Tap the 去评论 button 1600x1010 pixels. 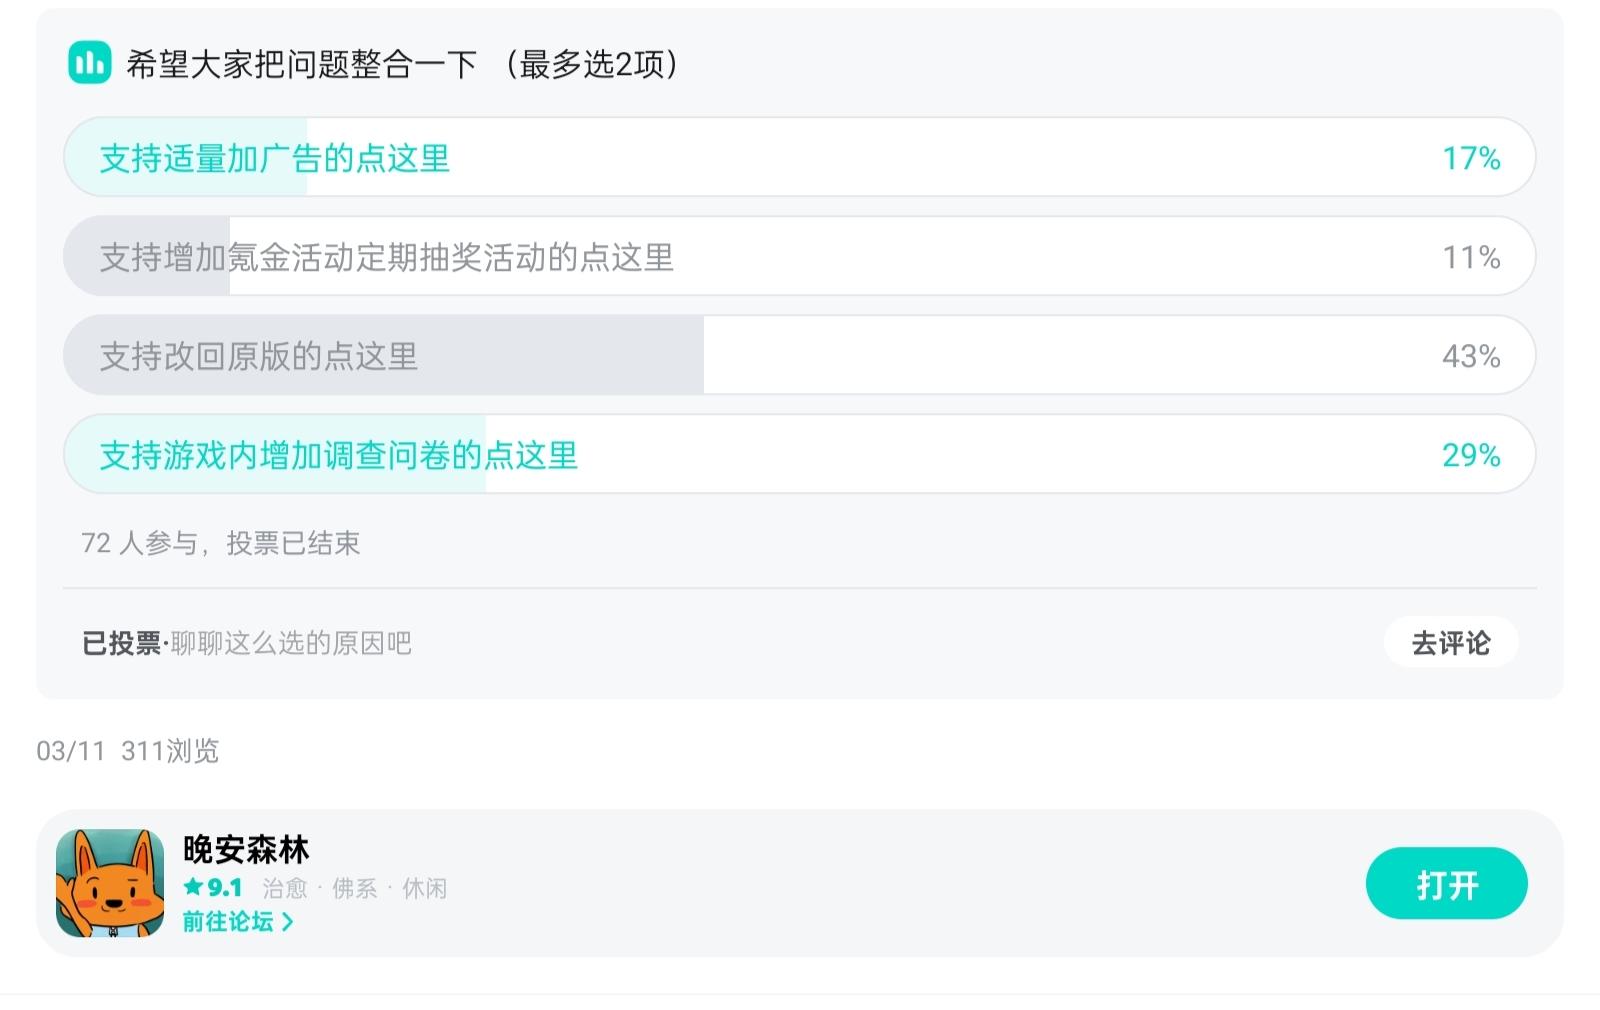(x=1451, y=642)
